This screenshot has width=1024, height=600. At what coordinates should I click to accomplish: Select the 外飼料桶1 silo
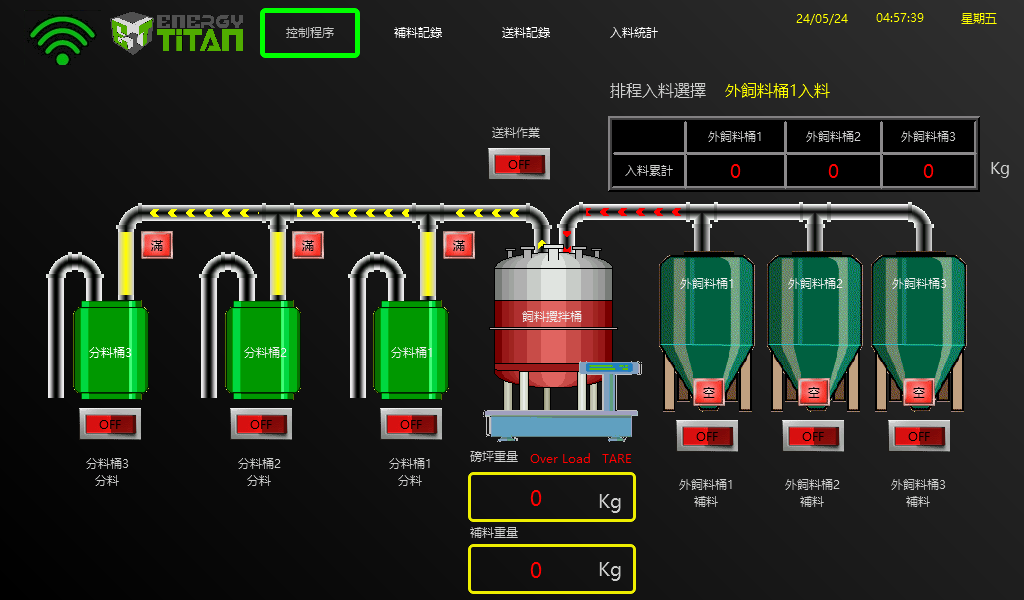707,320
